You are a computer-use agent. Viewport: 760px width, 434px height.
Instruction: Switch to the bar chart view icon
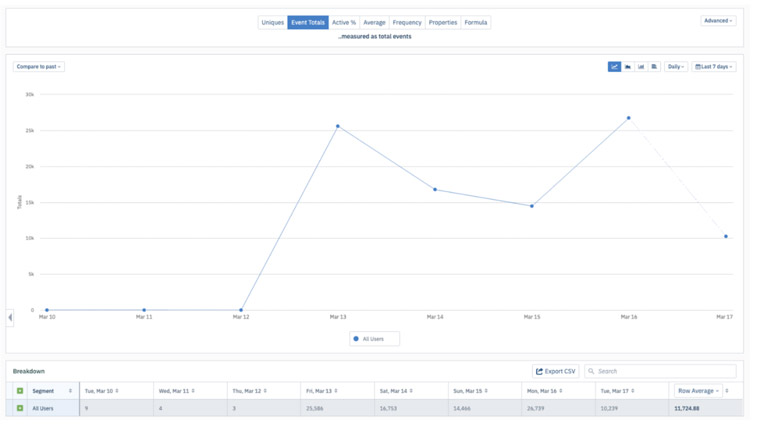pos(641,67)
